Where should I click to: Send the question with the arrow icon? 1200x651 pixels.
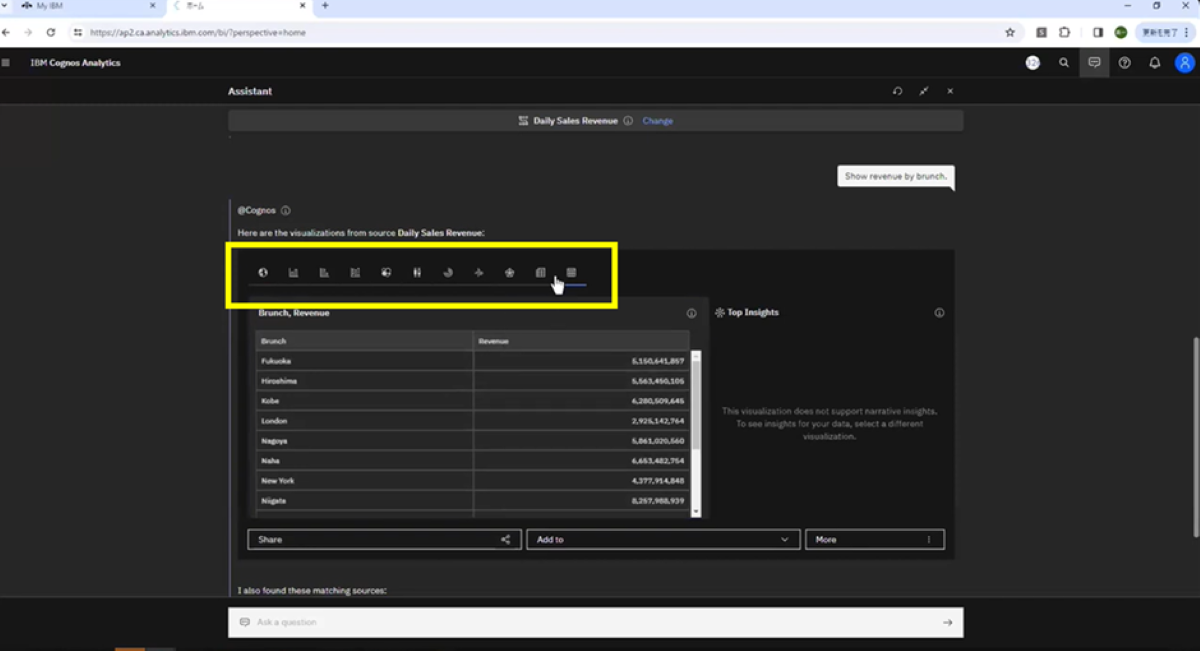click(x=947, y=622)
